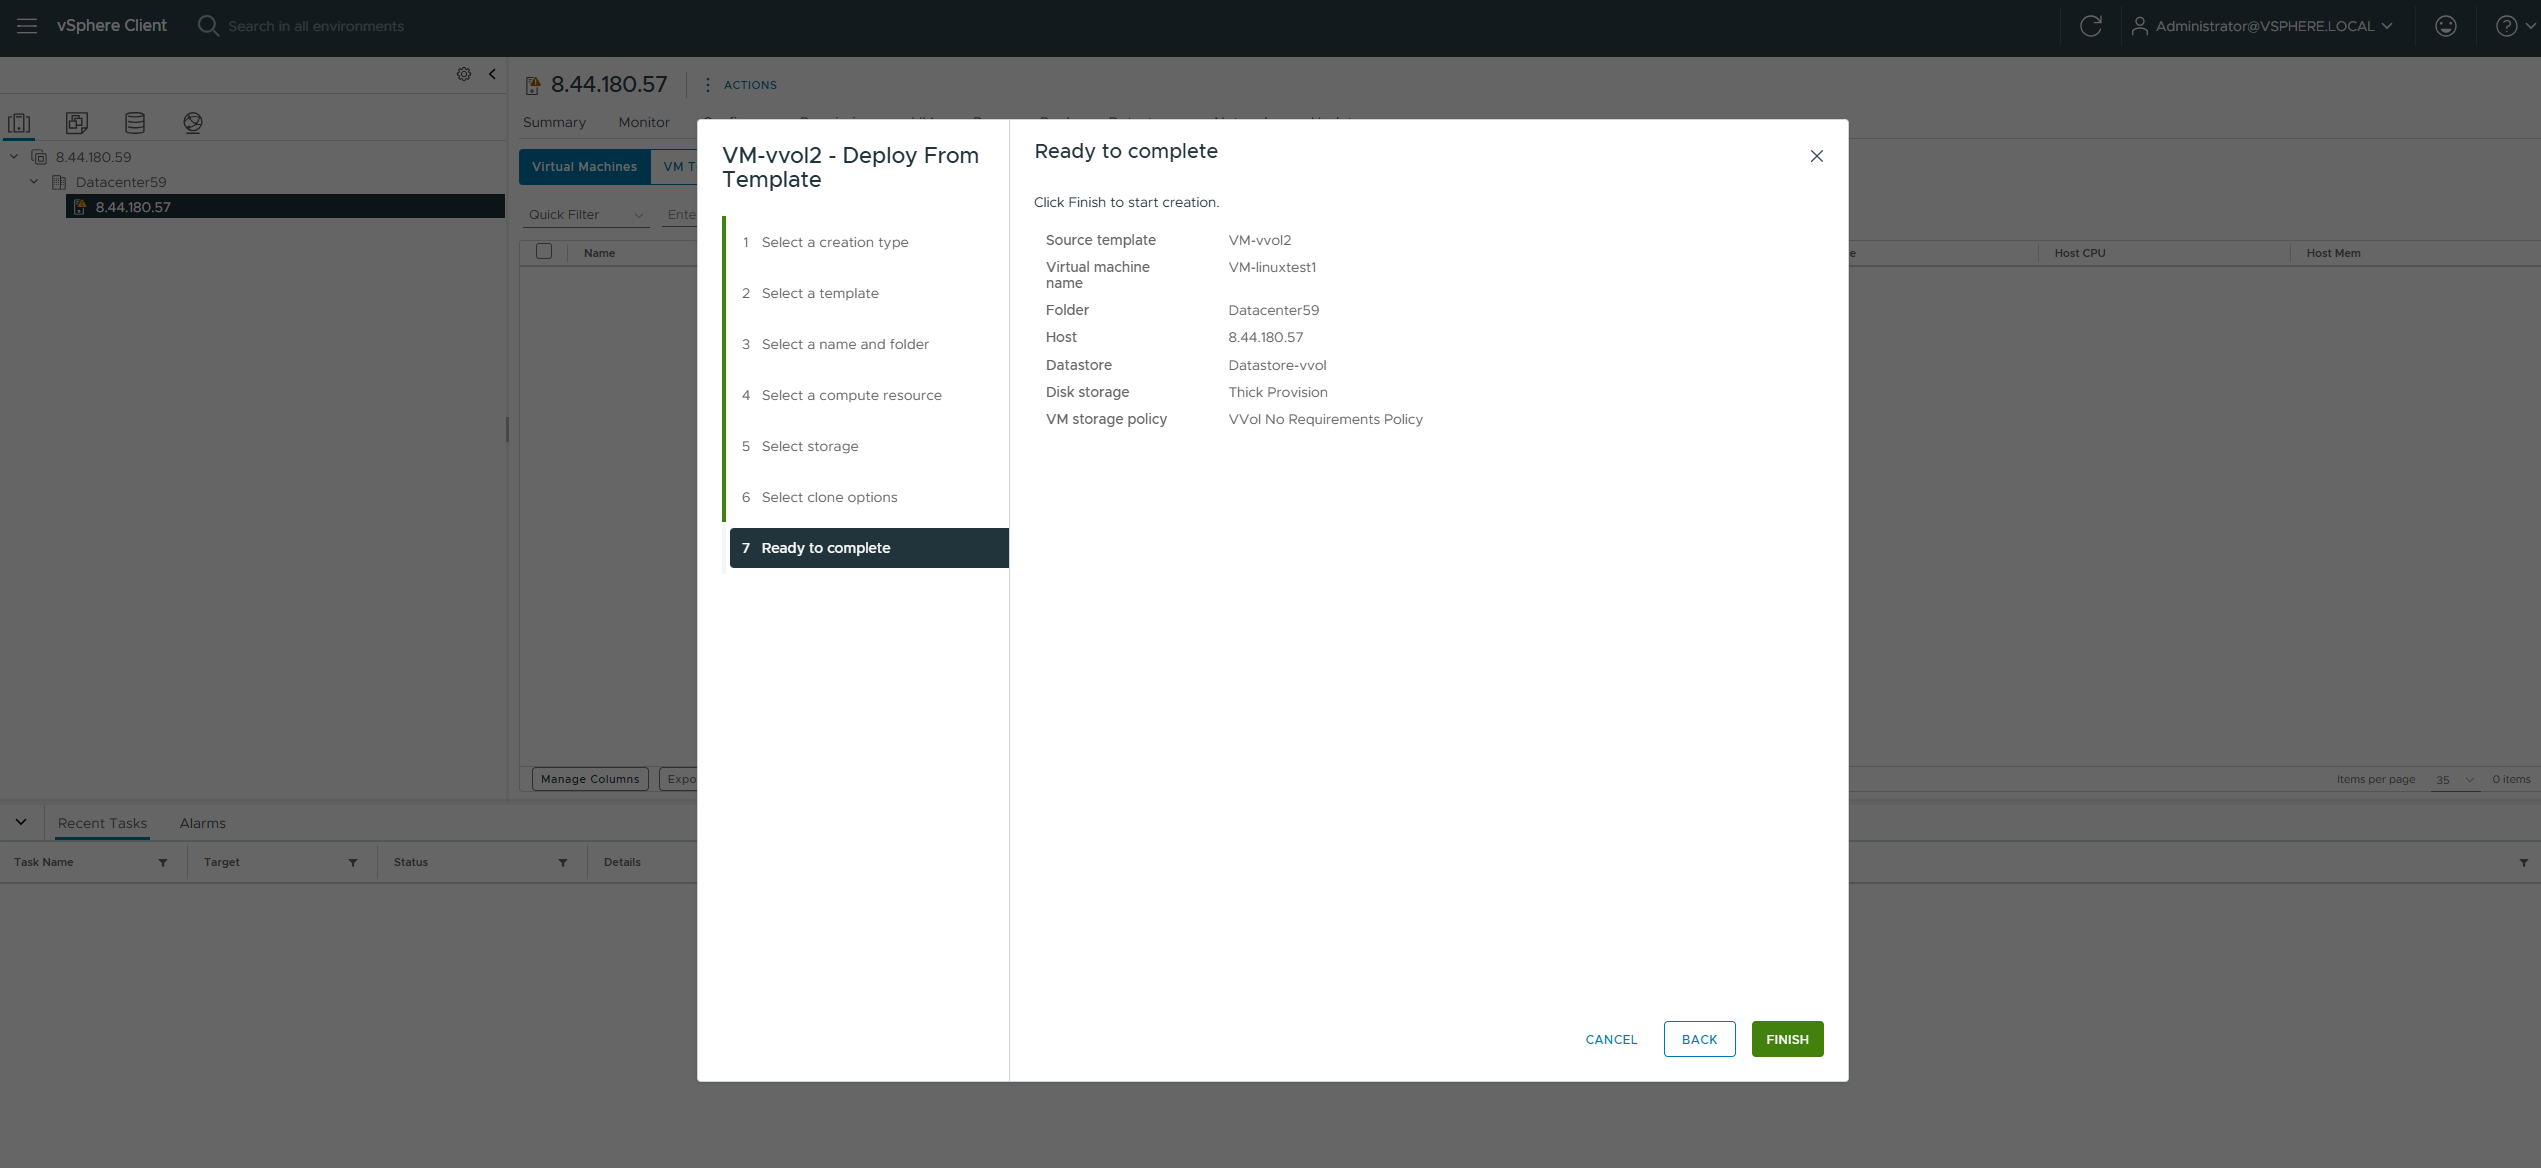Image resolution: width=2541 pixels, height=1168 pixels.
Task: Go to wizard step Select a compute resource
Action: click(x=852, y=395)
